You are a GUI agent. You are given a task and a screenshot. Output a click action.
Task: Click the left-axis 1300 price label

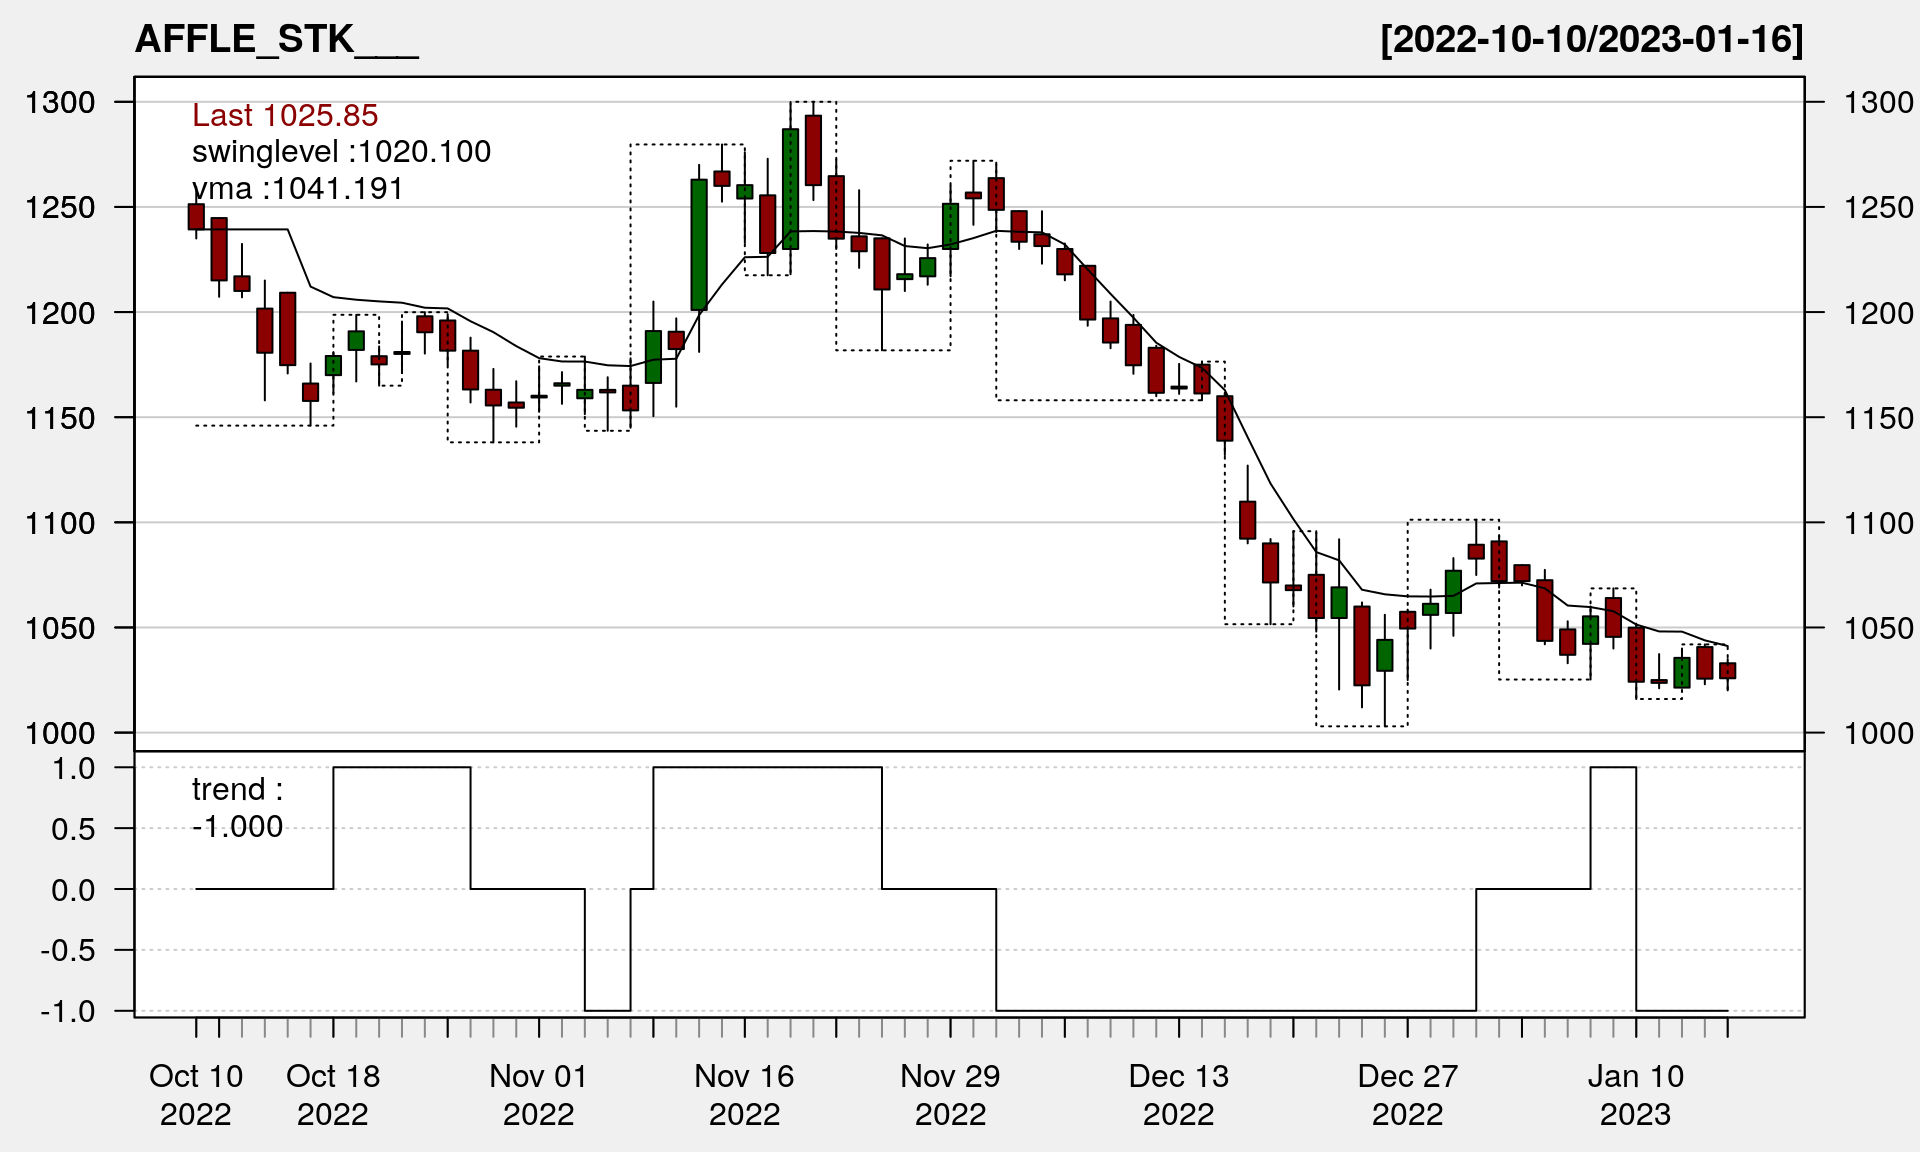point(60,102)
